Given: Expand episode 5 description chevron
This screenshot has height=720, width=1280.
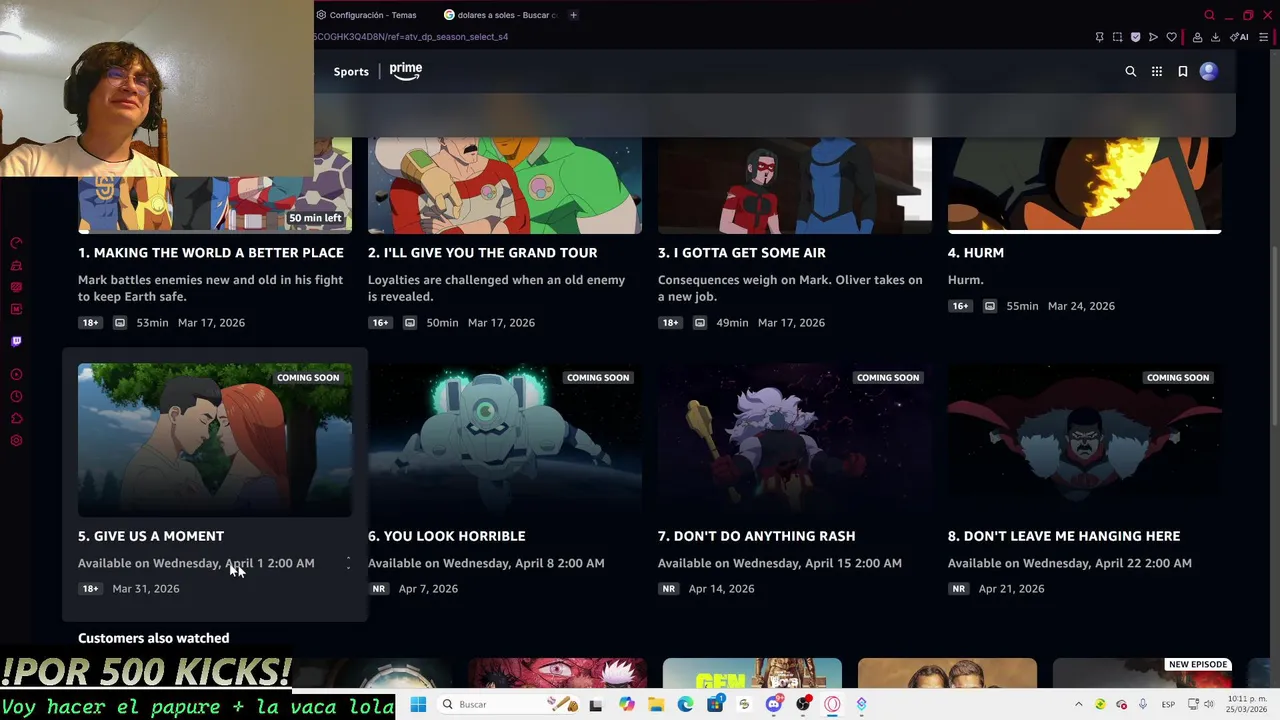Looking at the screenshot, I should [x=348, y=564].
